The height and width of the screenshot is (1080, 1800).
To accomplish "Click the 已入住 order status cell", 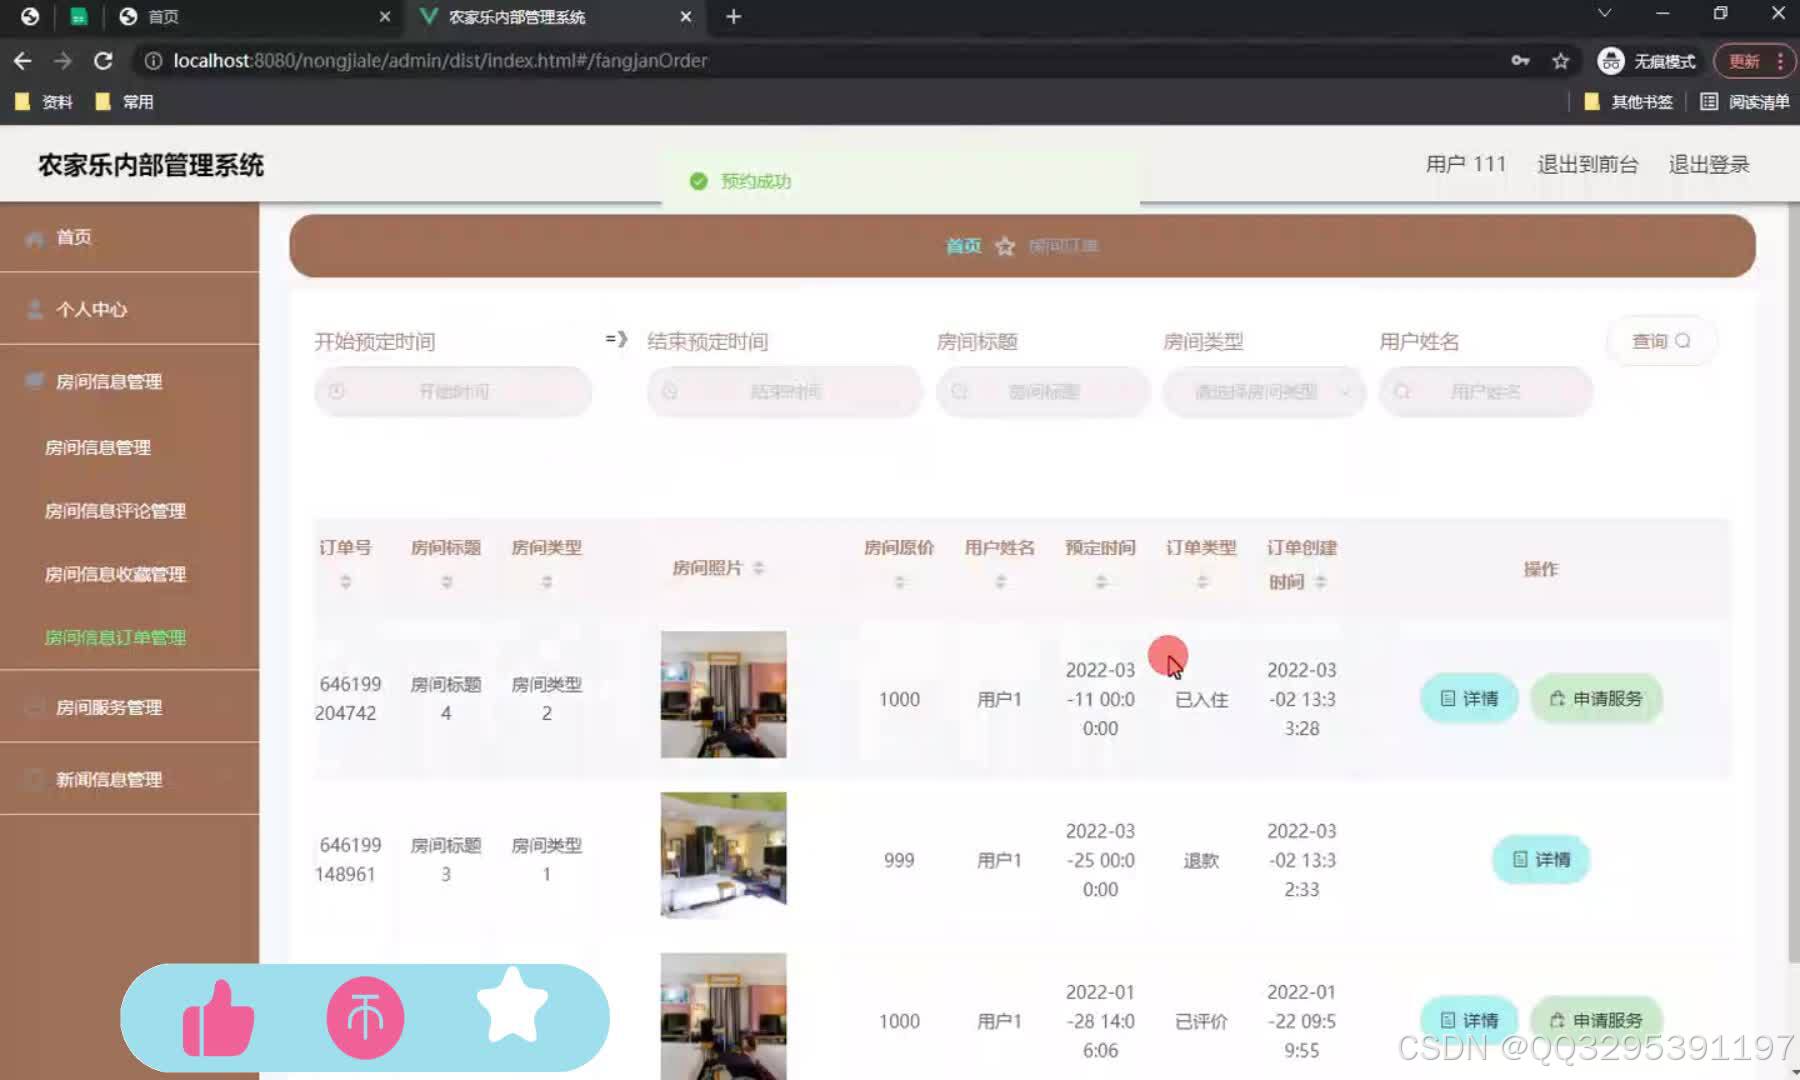I will click(x=1201, y=699).
